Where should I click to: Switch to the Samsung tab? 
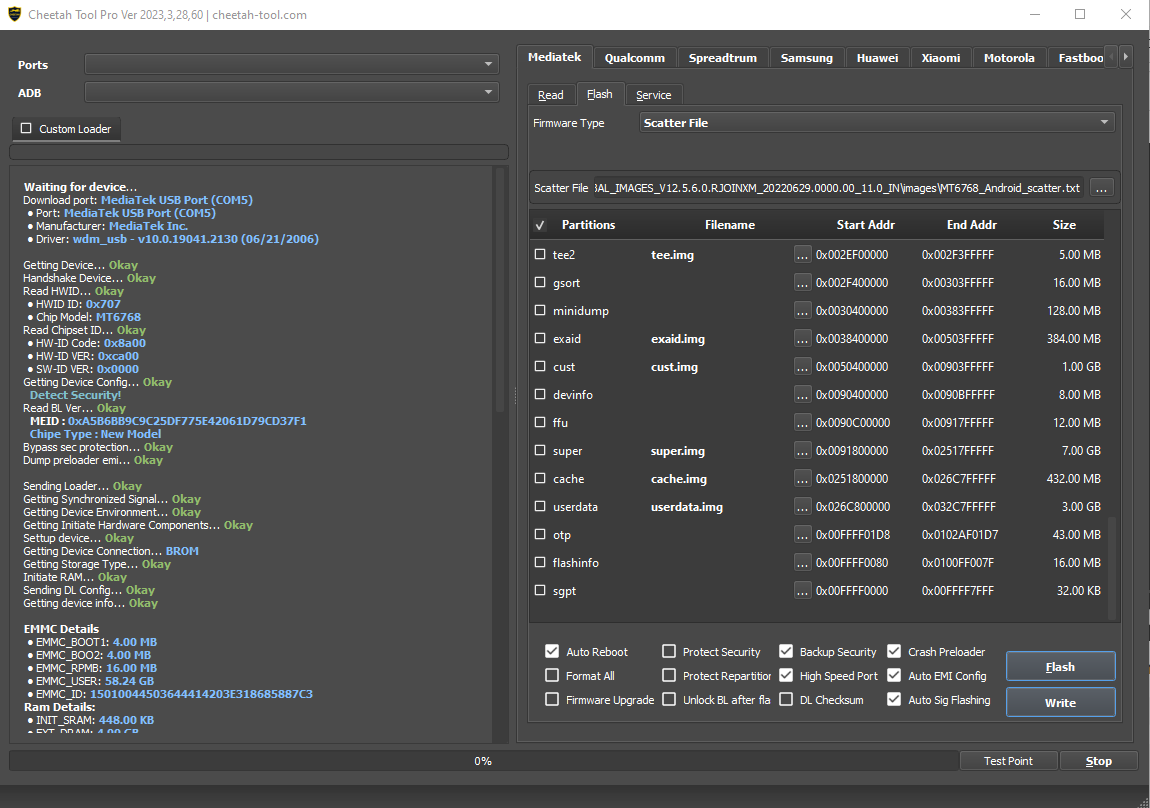807,58
